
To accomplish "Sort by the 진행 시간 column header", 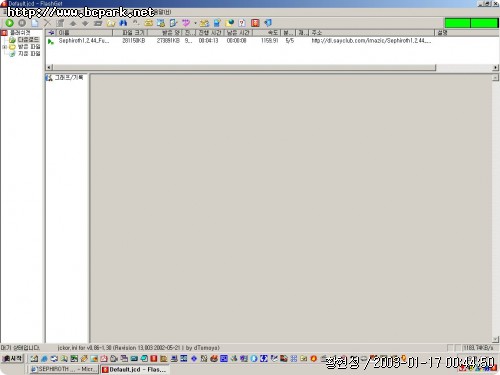I will (x=210, y=33).
